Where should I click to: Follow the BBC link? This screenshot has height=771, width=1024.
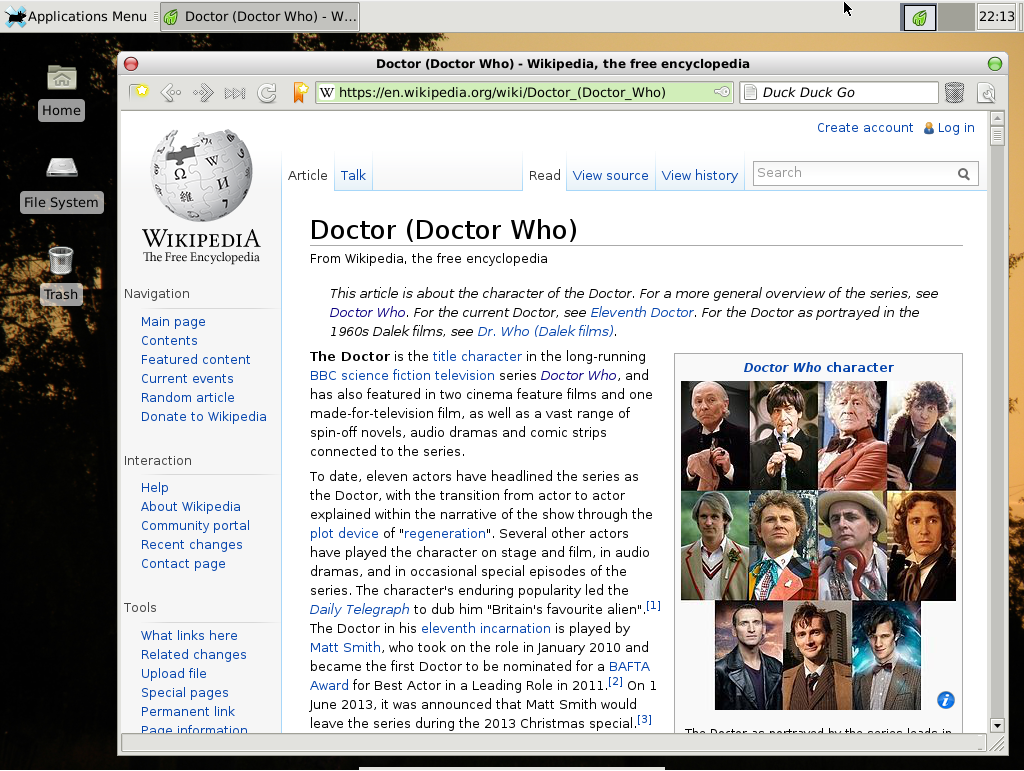pyautogui.click(x=323, y=375)
